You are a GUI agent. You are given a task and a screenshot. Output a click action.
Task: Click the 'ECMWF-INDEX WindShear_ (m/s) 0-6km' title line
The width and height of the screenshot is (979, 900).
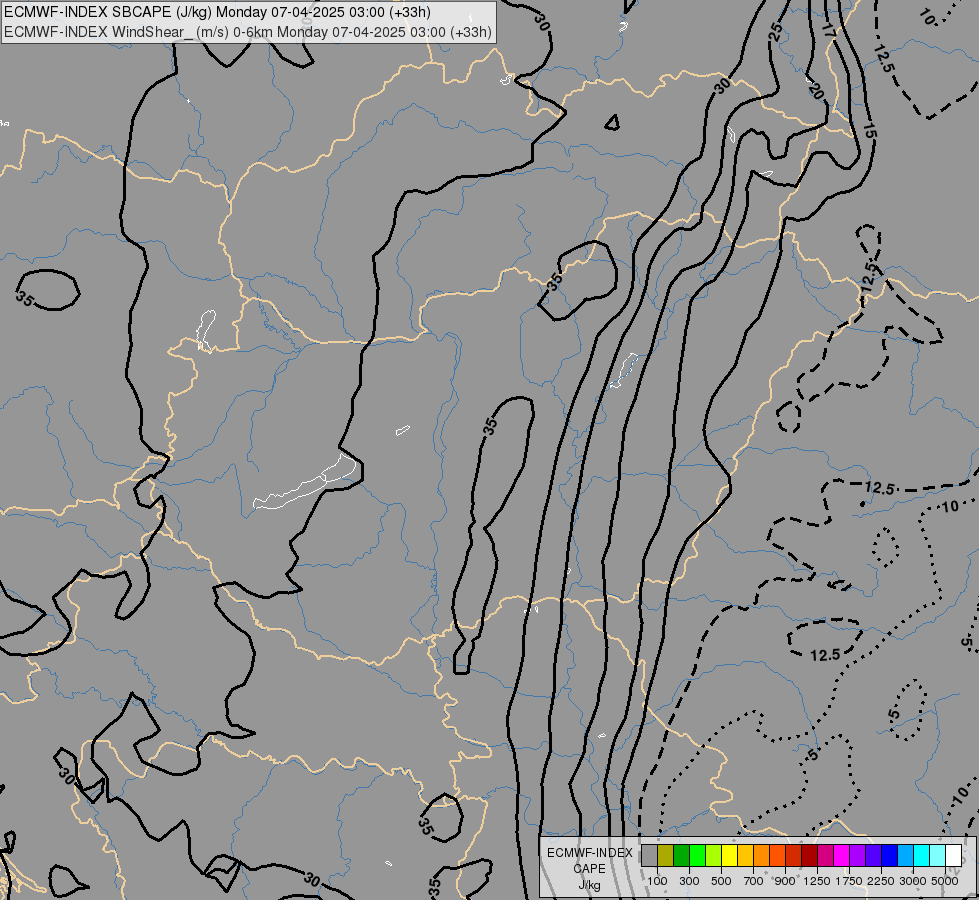click(139, 32)
